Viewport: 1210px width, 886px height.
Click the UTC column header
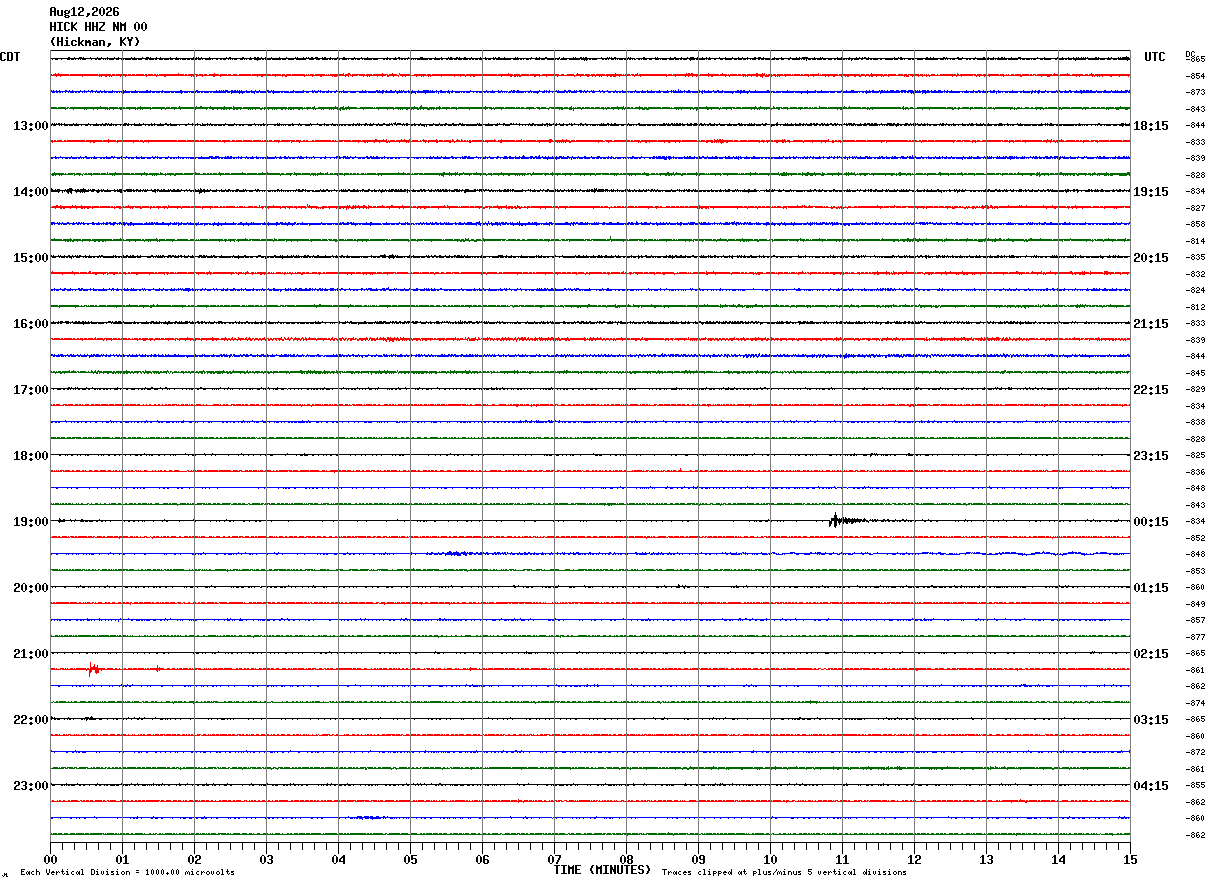pos(1155,57)
